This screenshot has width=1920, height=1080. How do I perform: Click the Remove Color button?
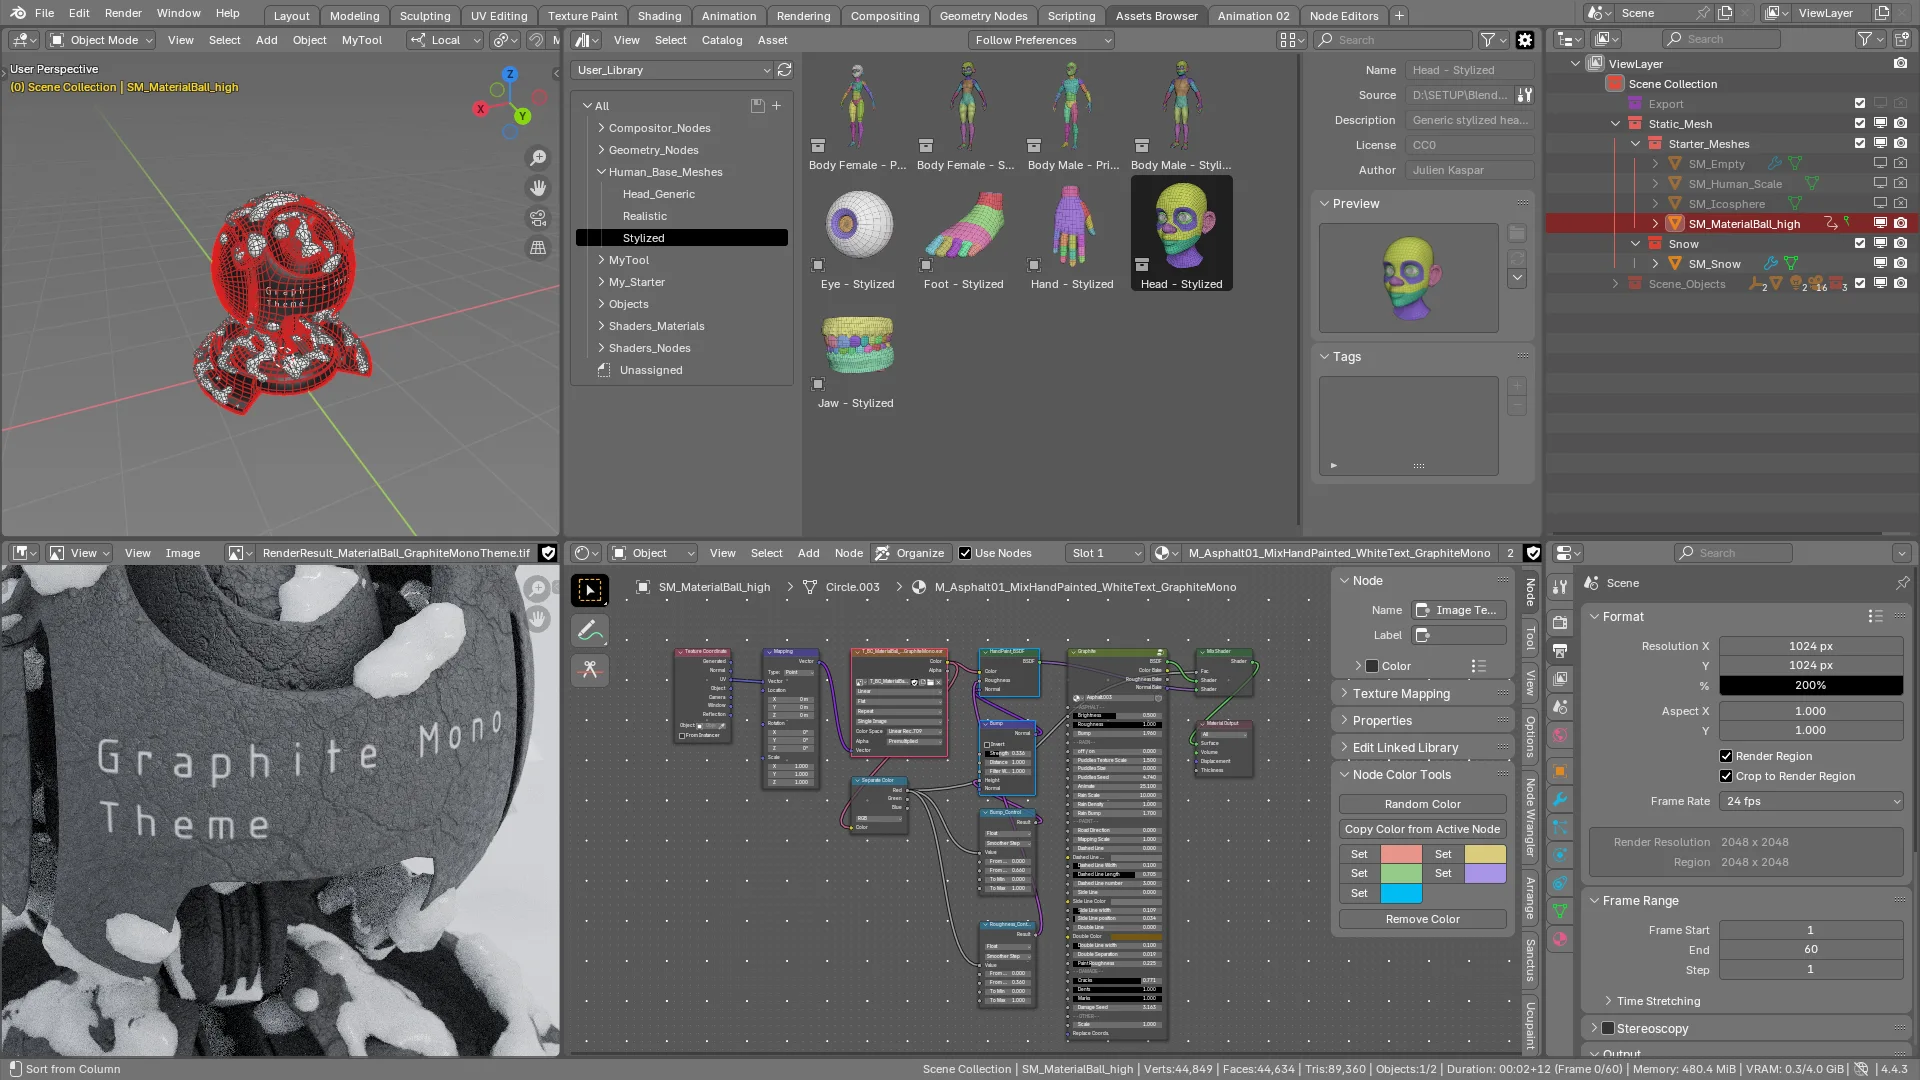(x=1422, y=919)
